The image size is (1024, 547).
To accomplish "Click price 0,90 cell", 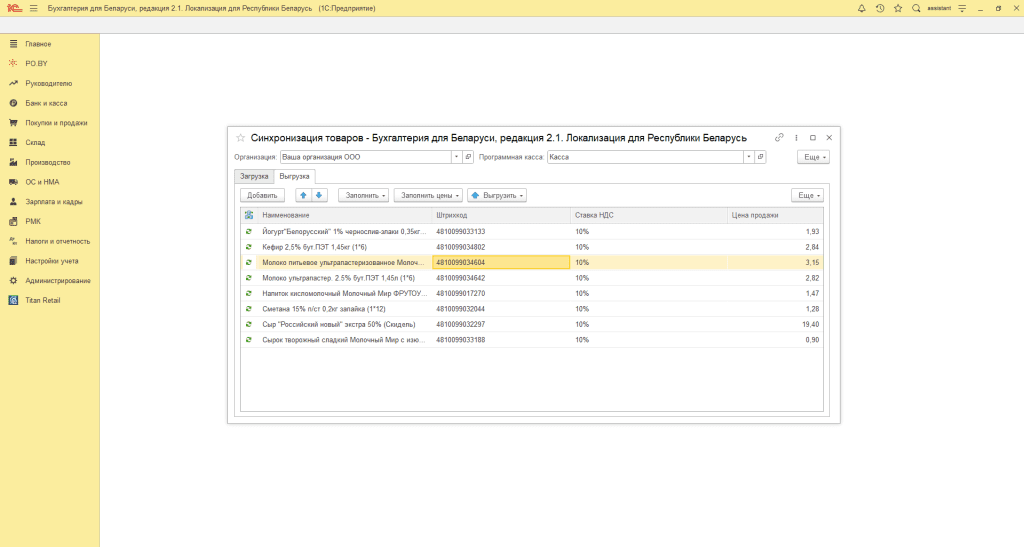I will [775, 340].
